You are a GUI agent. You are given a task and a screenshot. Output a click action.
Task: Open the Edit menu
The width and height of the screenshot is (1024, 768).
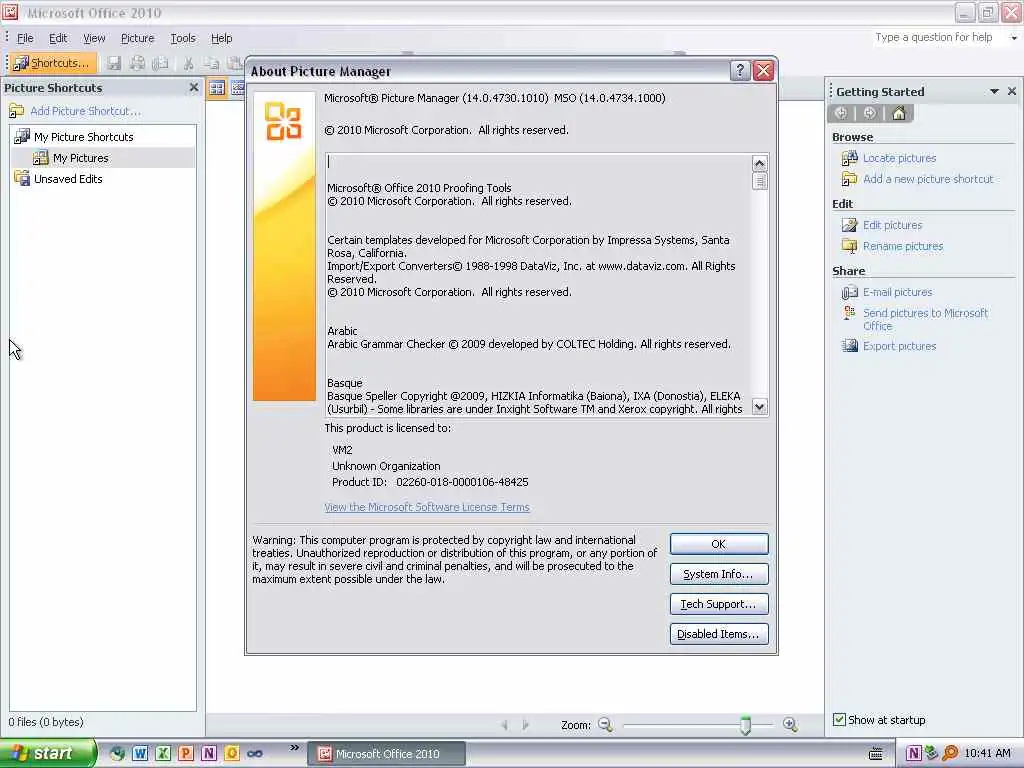click(x=58, y=38)
